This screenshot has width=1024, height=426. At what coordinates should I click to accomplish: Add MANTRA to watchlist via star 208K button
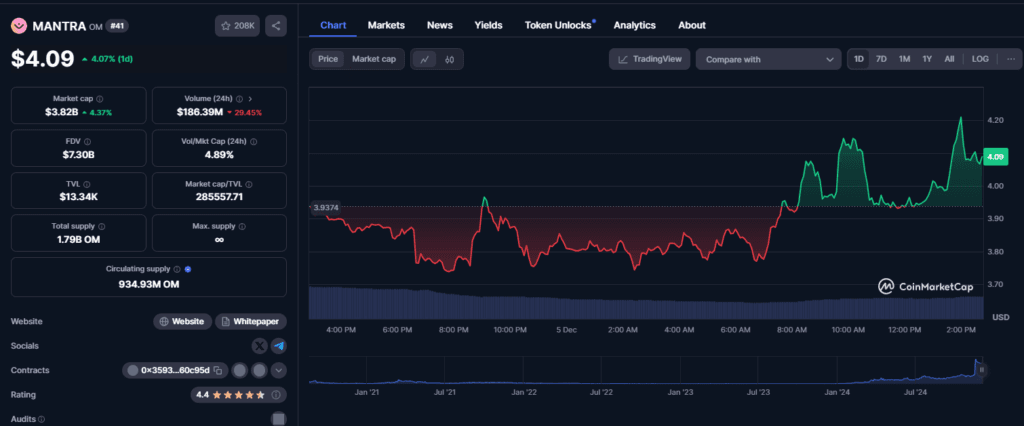pos(237,25)
